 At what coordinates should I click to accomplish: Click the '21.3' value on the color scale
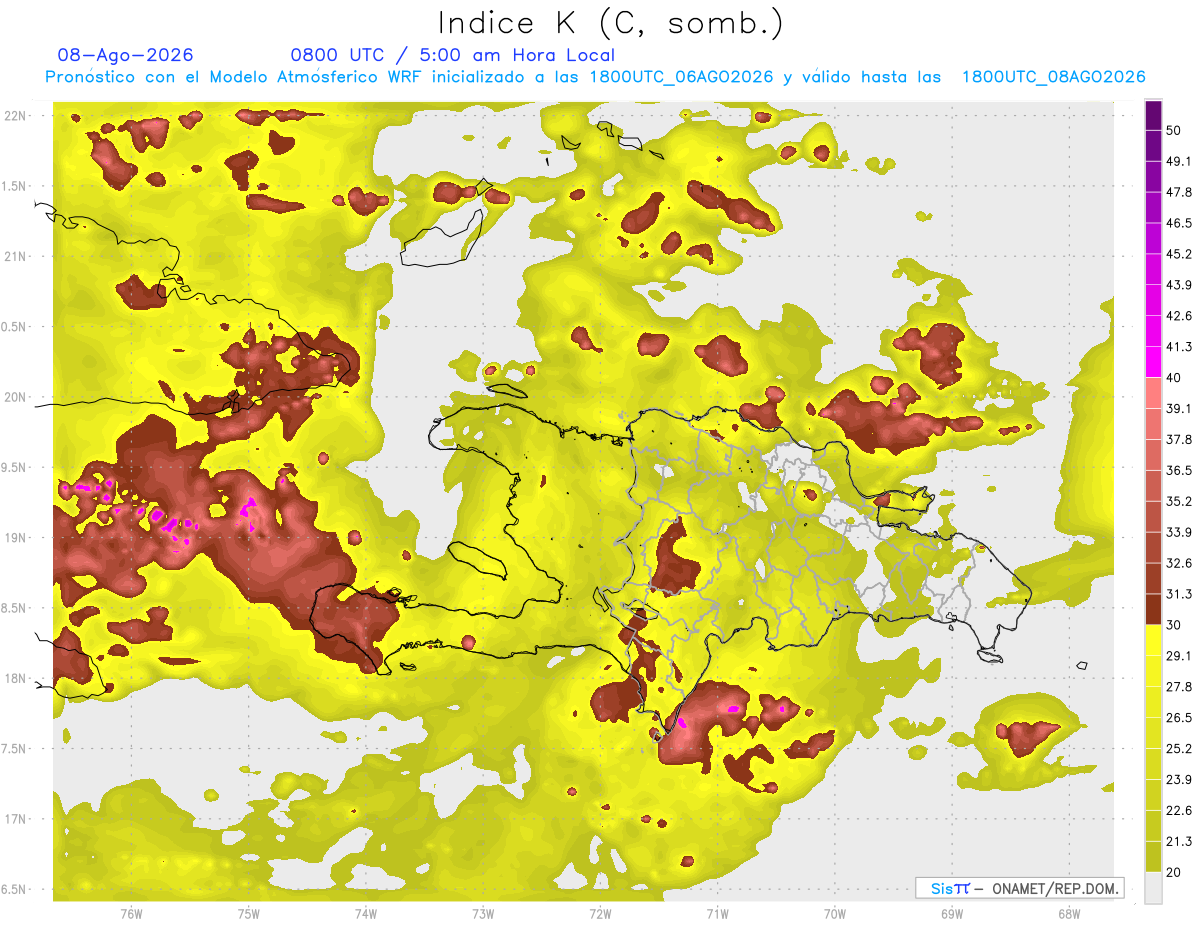1180,842
